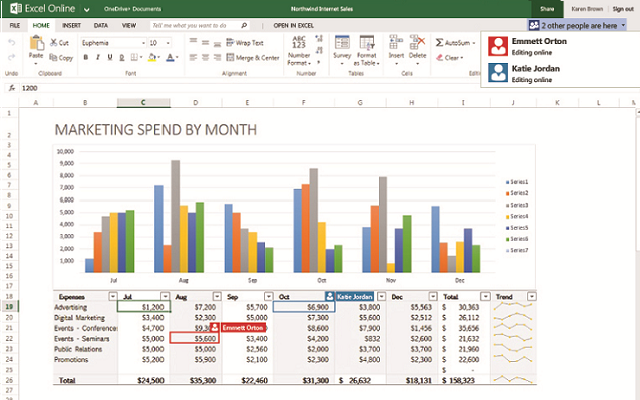Image resolution: width=640 pixels, height=400 pixels.
Task: Click the Survey icon in Tables group
Action: tap(341, 45)
